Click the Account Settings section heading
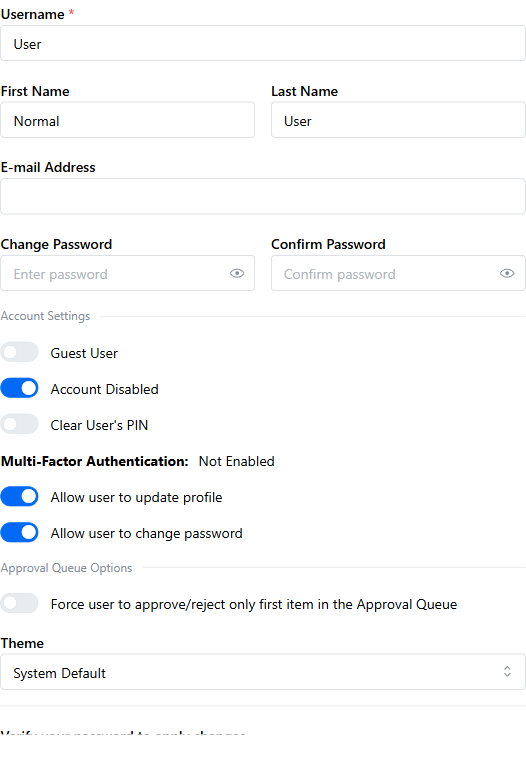This screenshot has height=784, width=526. (x=46, y=316)
